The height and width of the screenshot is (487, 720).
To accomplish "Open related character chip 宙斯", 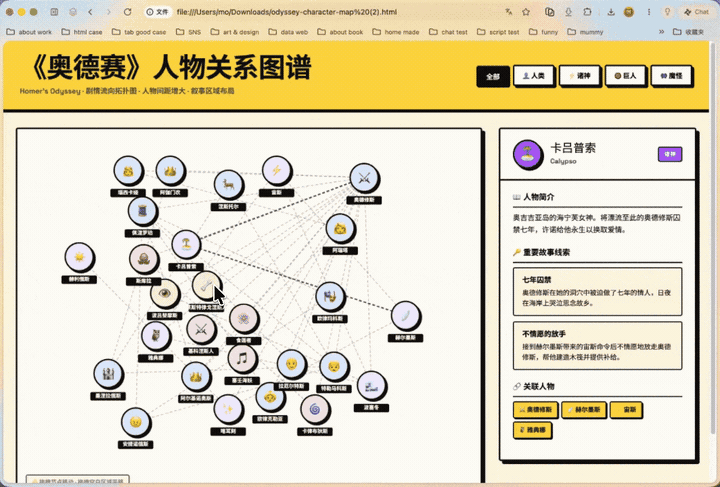I will 626,409.
